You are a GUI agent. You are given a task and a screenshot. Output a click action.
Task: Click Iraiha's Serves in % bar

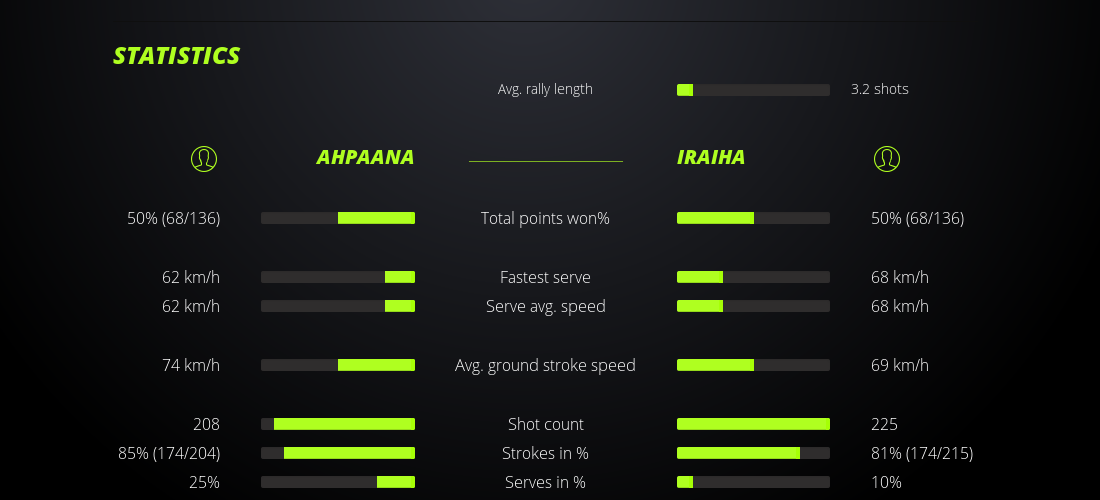pos(753,482)
